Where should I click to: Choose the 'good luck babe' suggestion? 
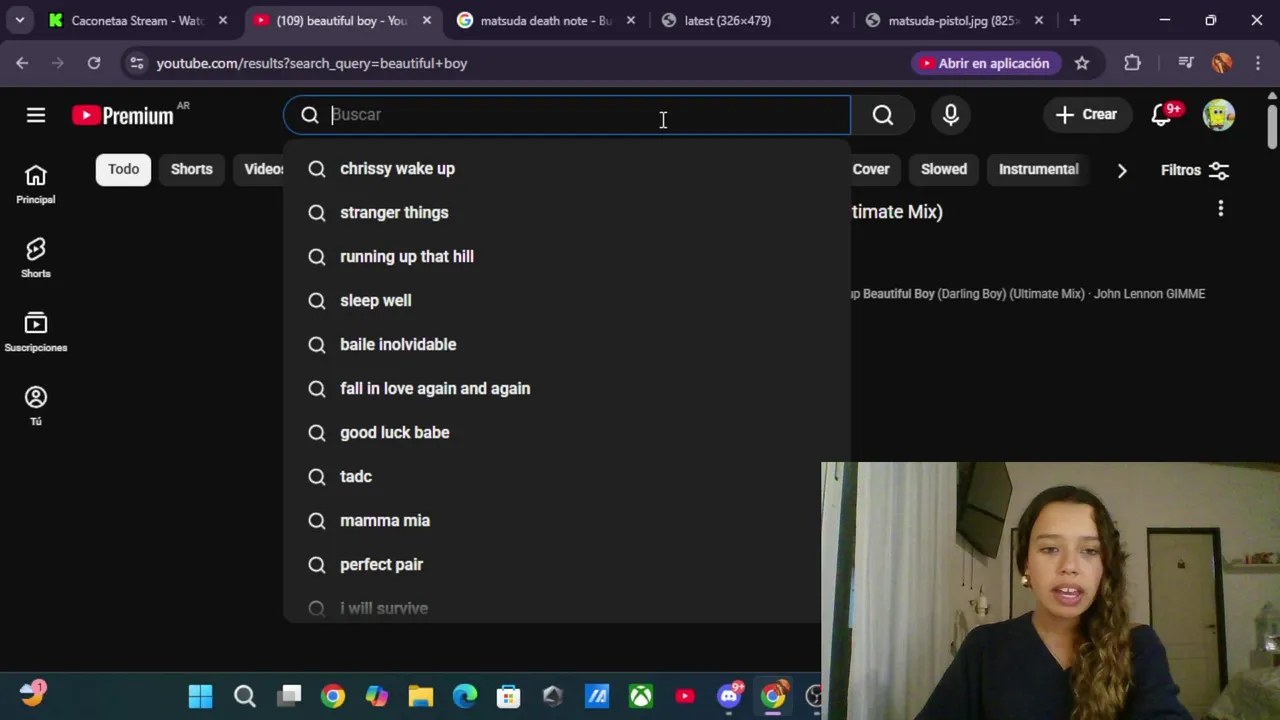click(566, 432)
